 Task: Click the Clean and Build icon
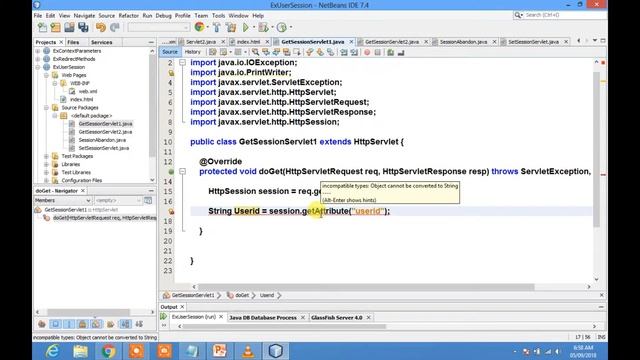click(x=231, y=27)
